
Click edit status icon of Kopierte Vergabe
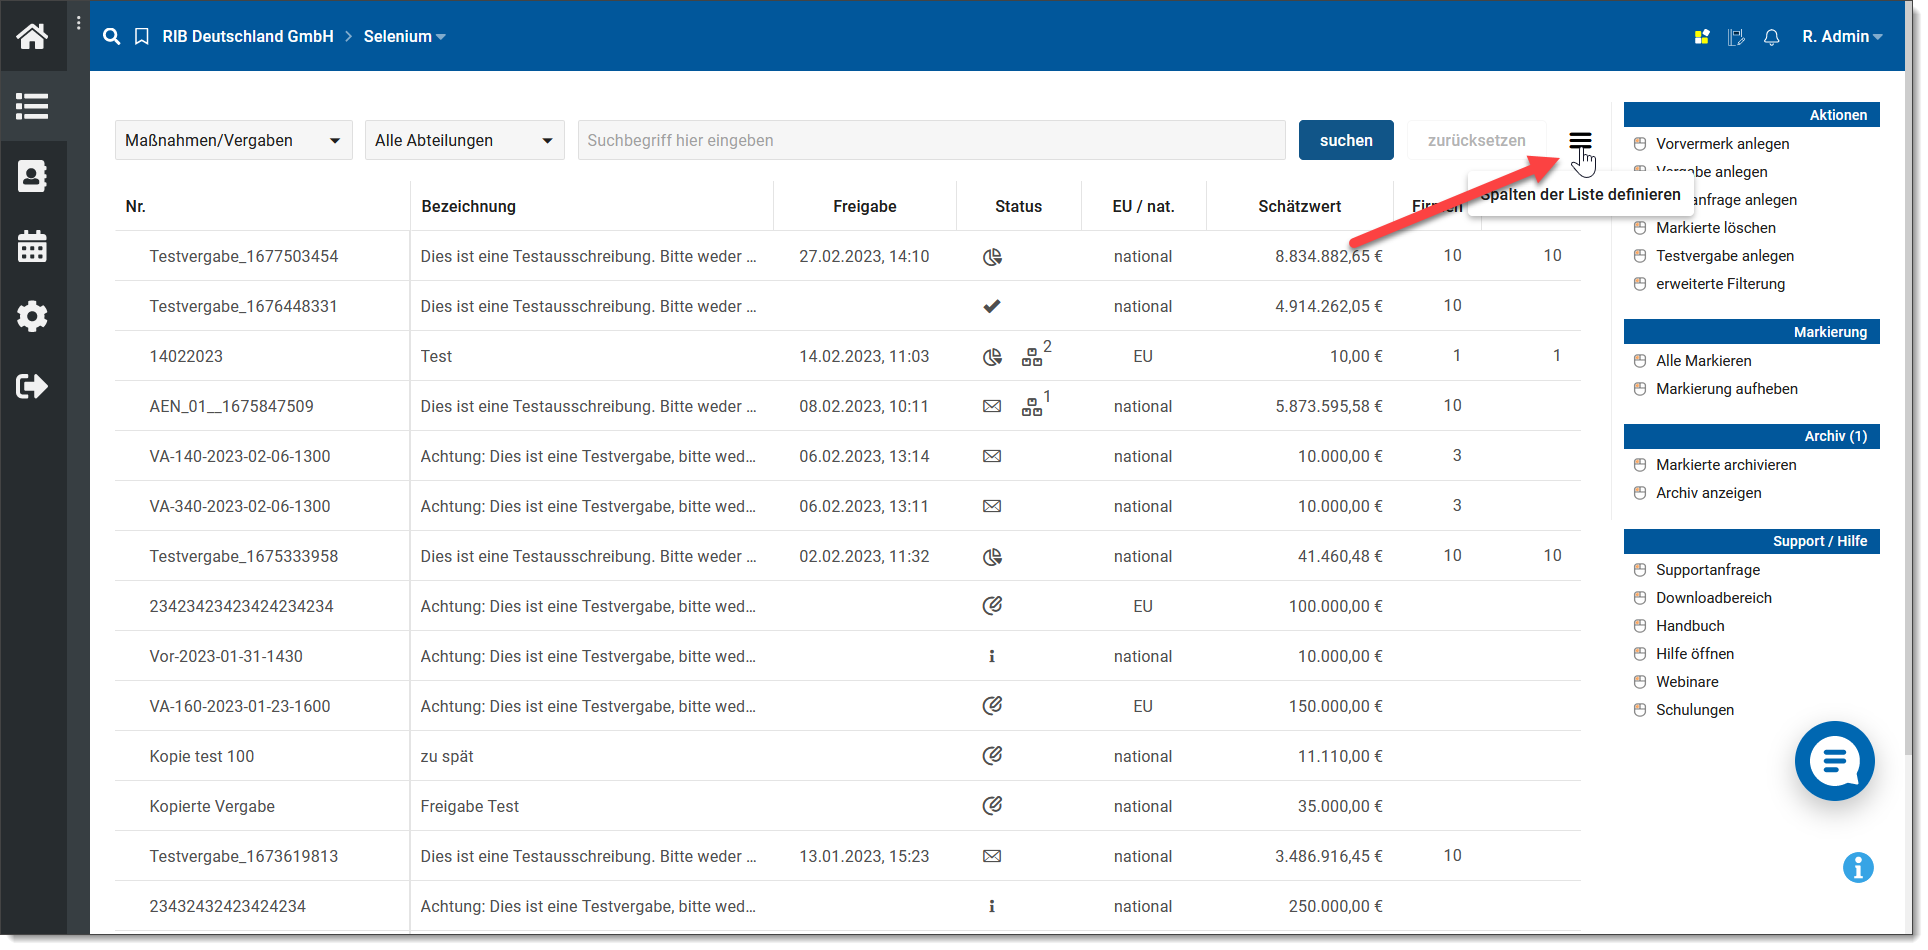[992, 805]
